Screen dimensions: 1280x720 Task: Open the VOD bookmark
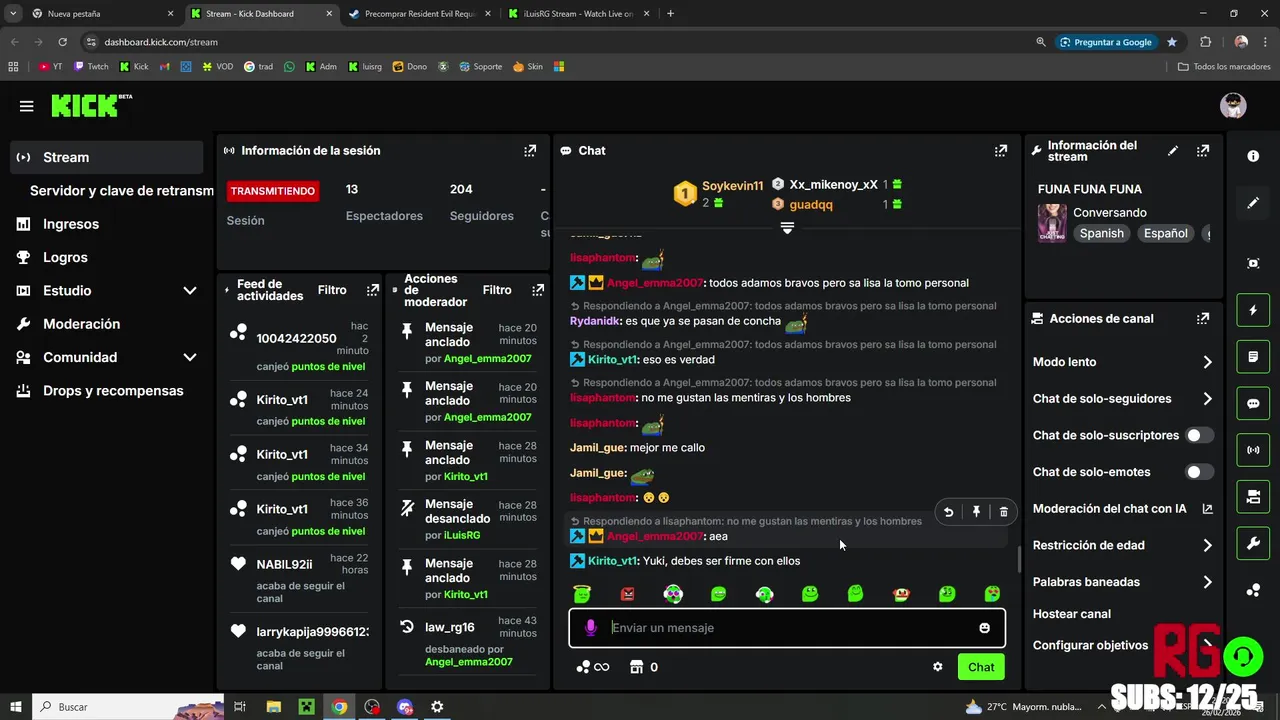[x=217, y=67]
